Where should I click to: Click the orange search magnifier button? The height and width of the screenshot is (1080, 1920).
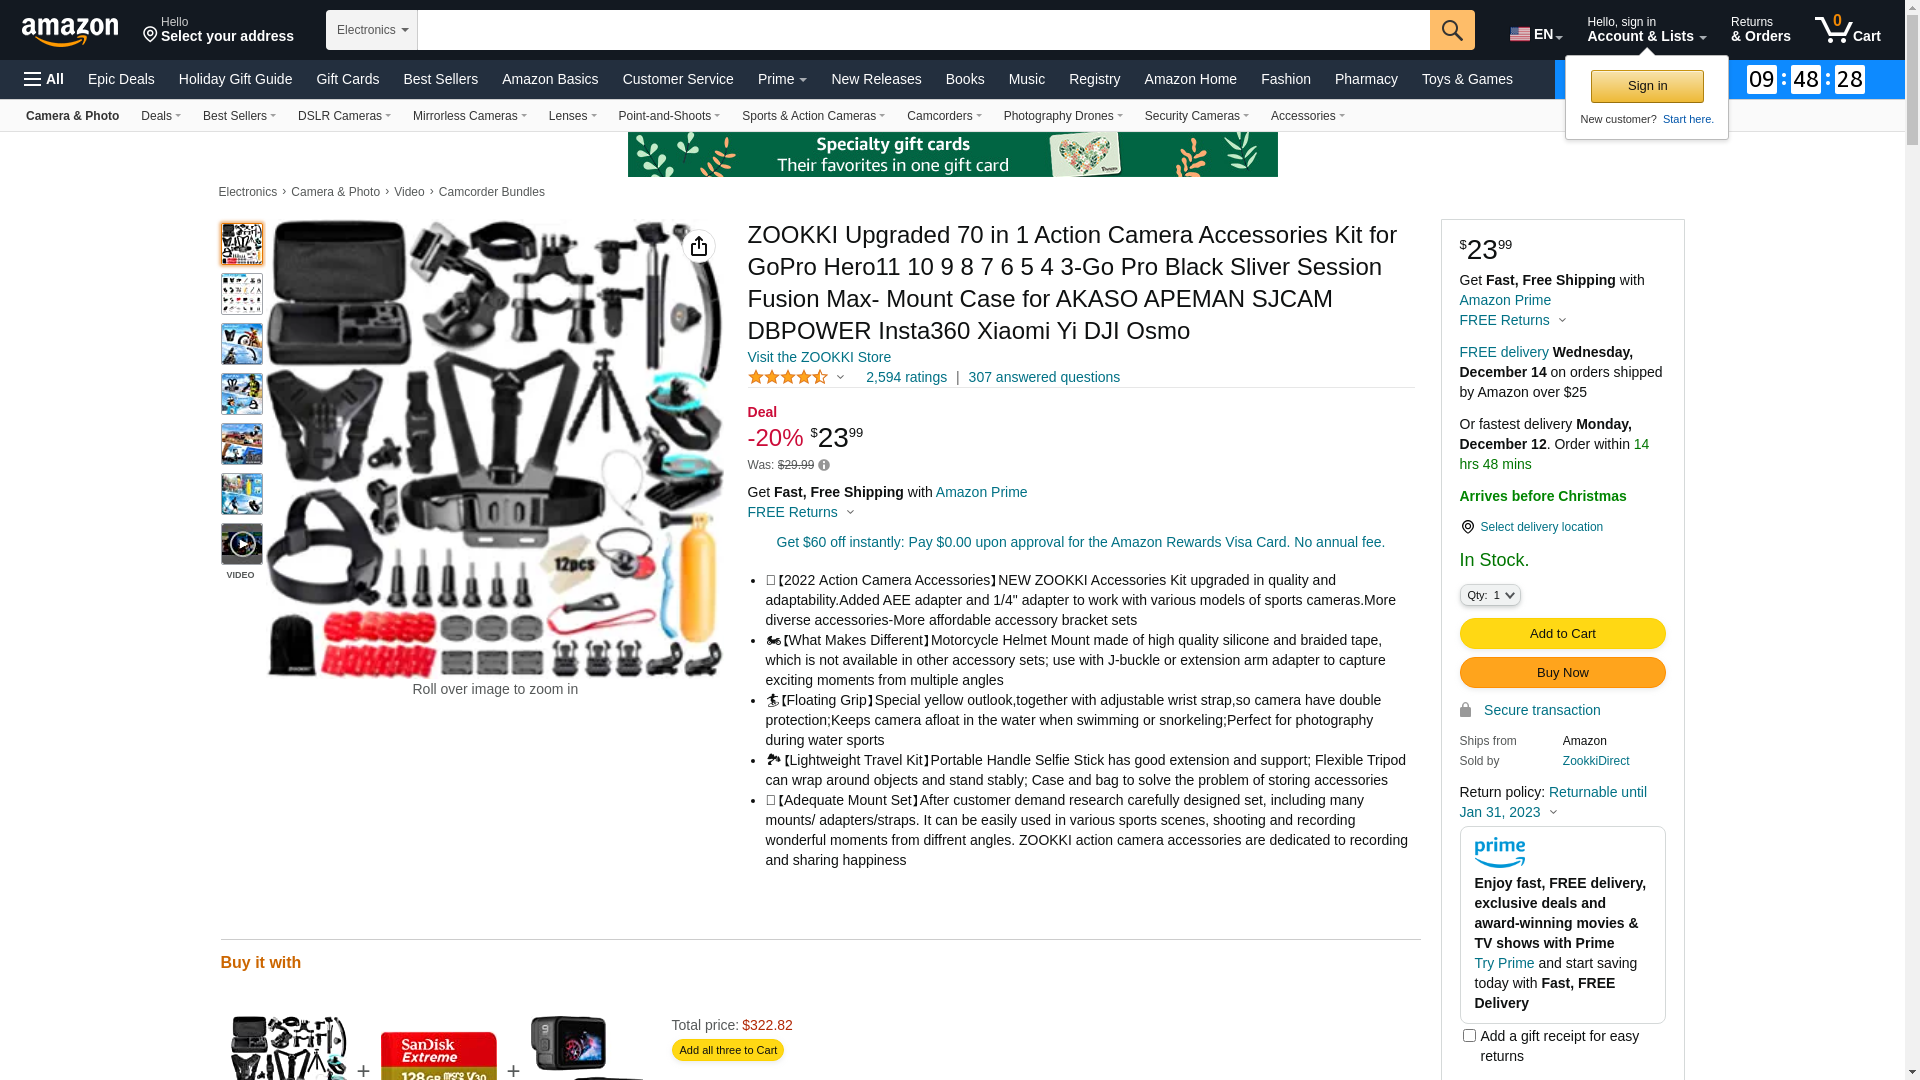[1452, 30]
